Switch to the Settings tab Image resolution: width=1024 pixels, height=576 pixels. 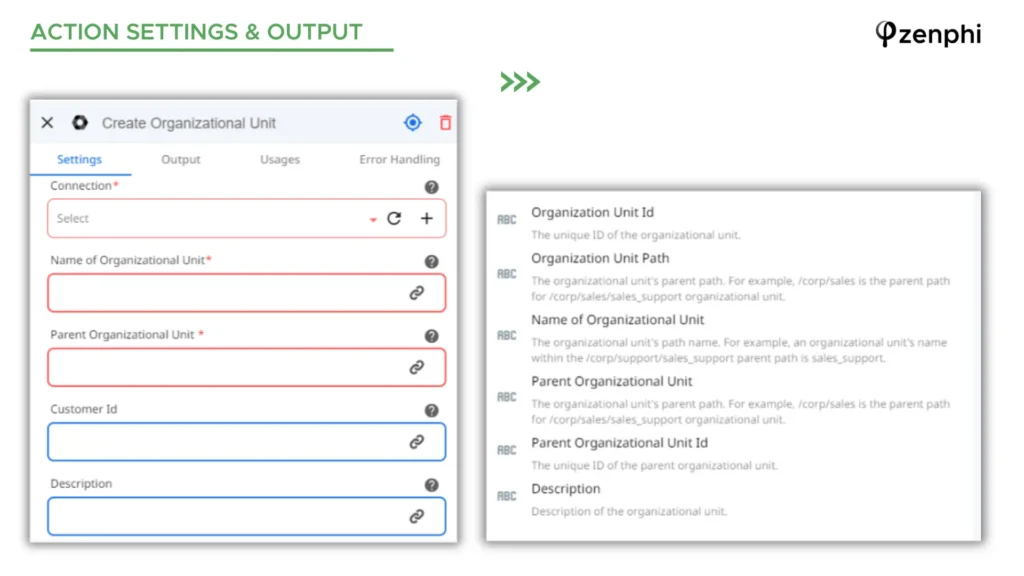80,159
